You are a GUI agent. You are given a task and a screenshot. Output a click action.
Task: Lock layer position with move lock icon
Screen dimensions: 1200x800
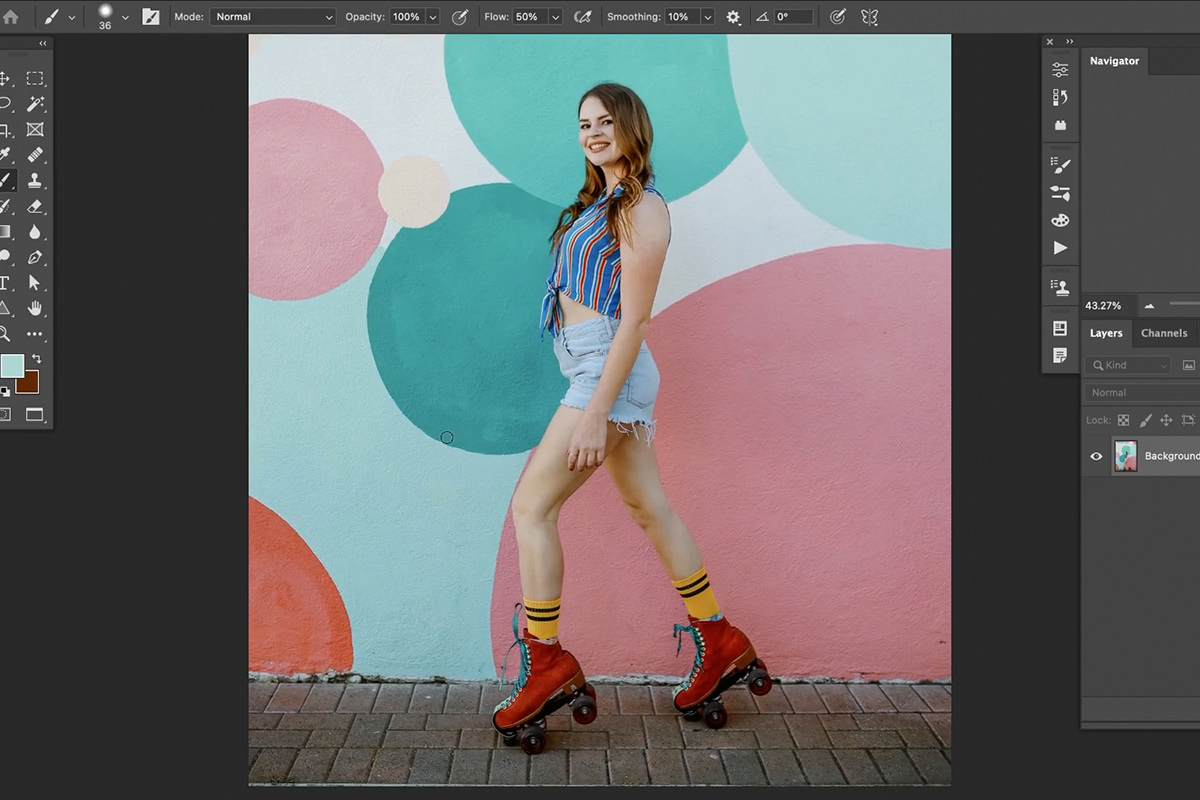(1166, 420)
